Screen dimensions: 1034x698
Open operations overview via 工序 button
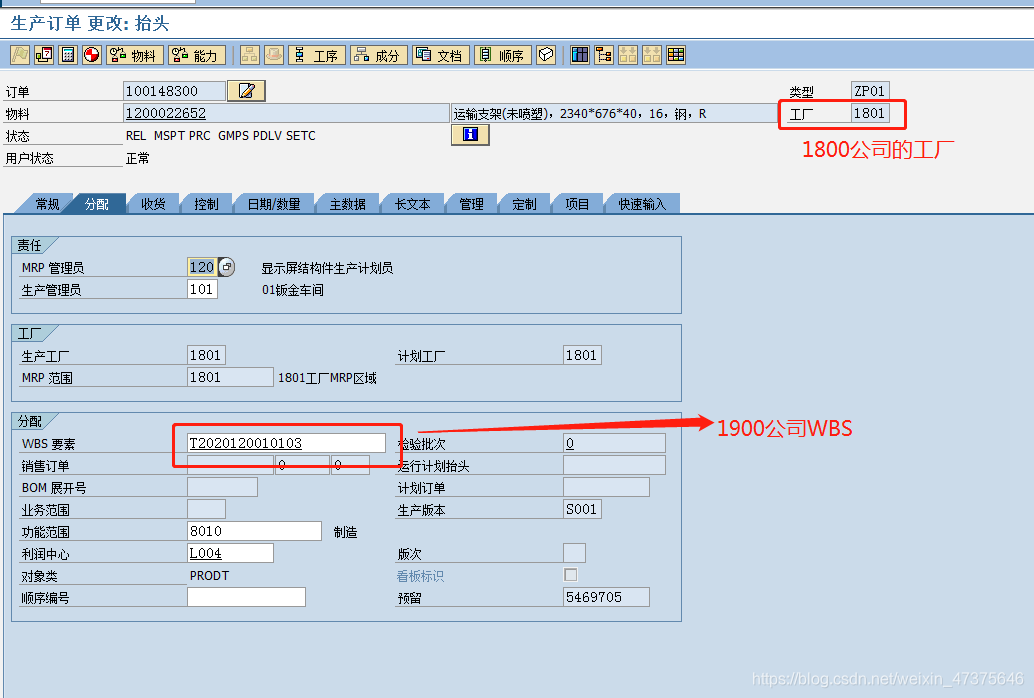(317, 55)
